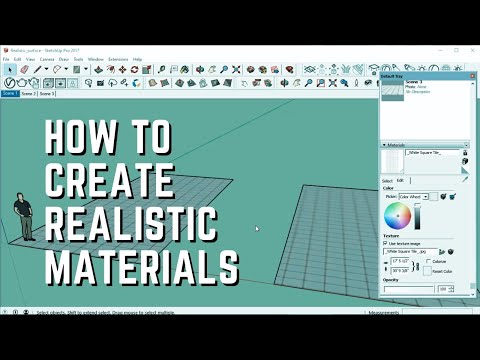
Task: Click the Reset Color swatch button
Action: (427, 271)
